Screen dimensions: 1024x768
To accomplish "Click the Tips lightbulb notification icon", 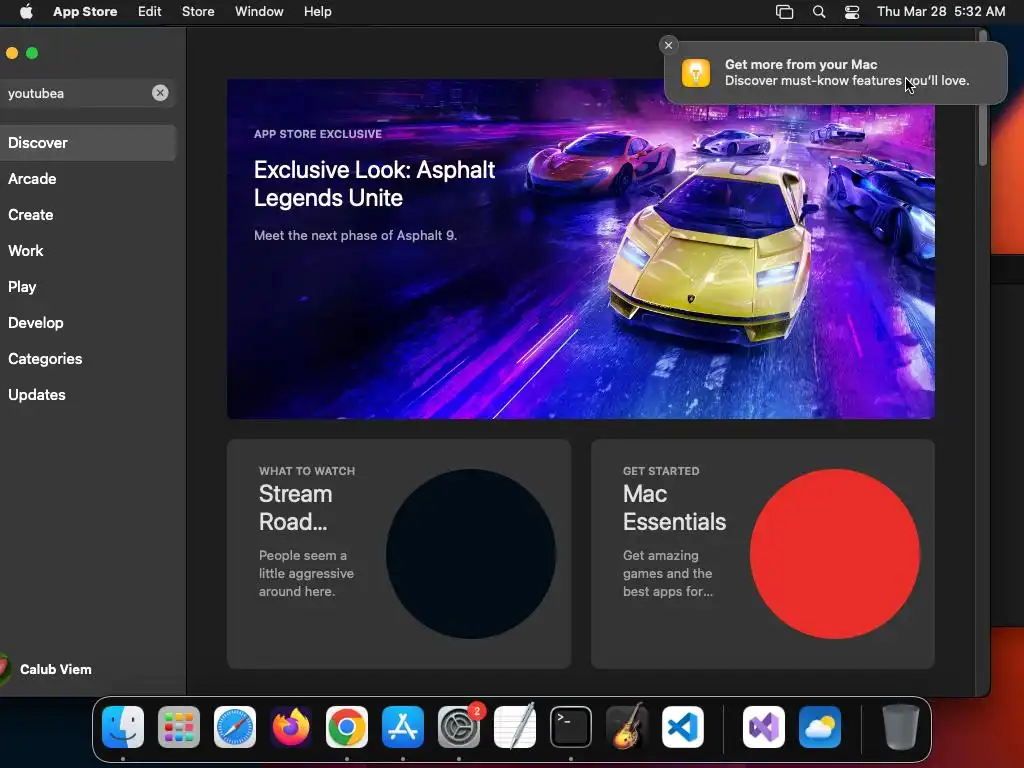I will (x=696, y=72).
